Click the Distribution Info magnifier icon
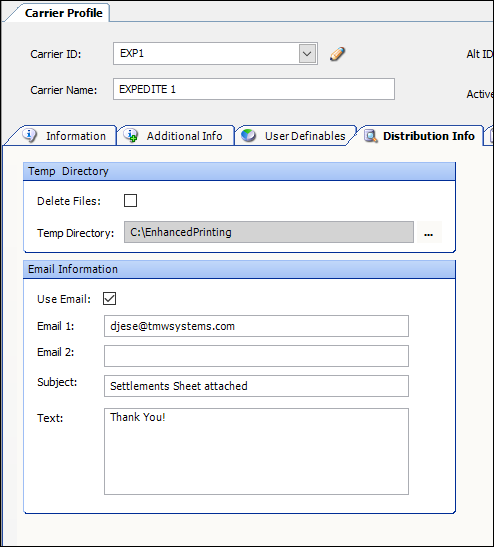Viewport: 494px width, 547px height. pyautogui.click(x=370, y=136)
